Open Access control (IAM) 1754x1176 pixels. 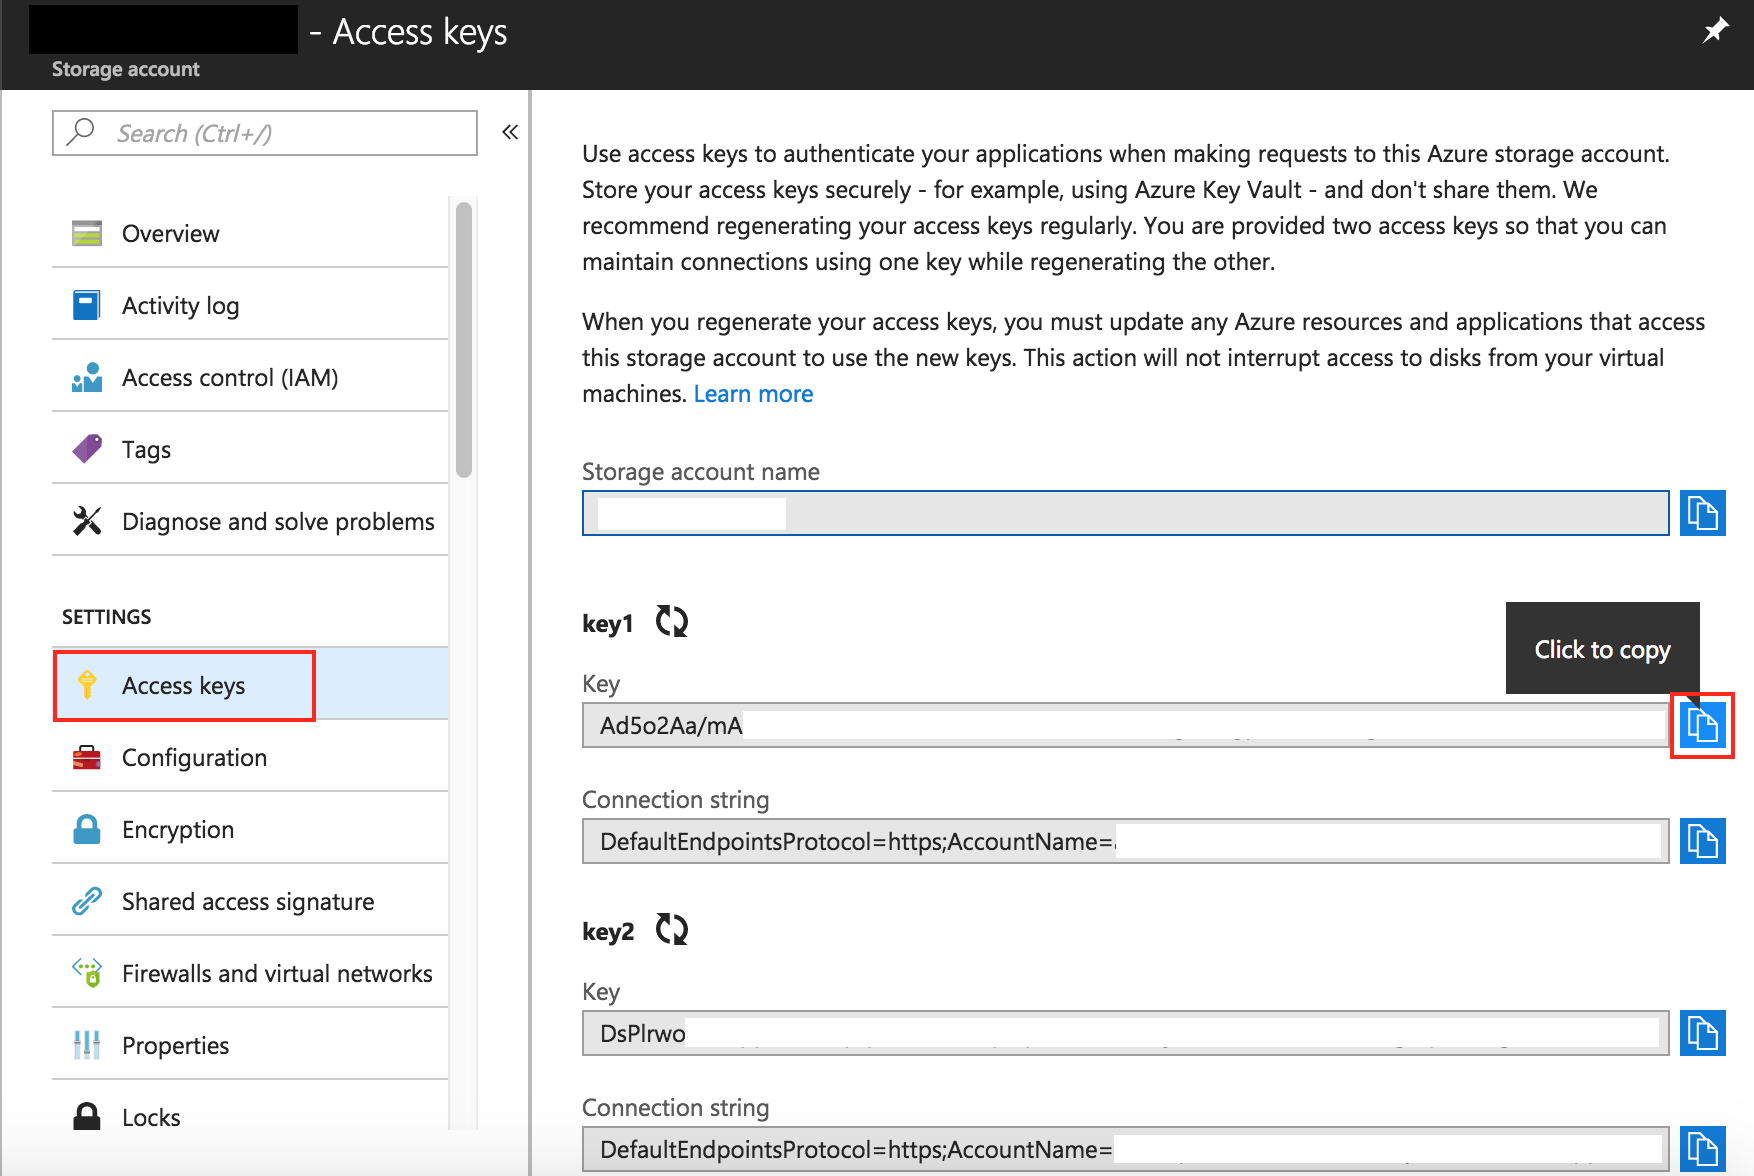click(250, 377)
